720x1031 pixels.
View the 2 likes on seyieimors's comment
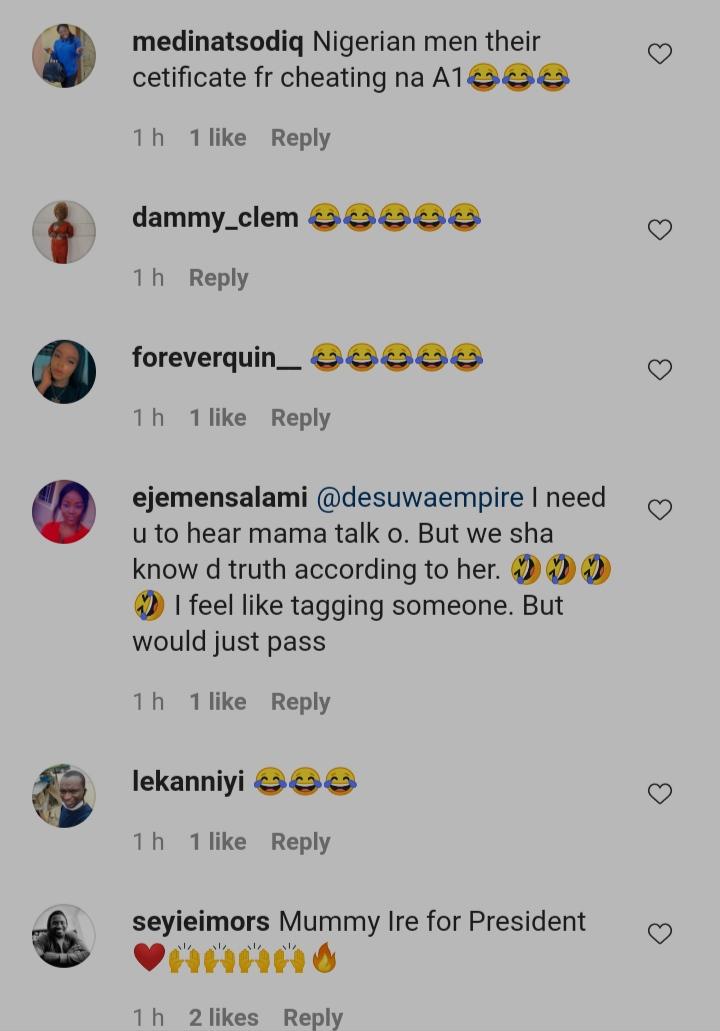224,1017
